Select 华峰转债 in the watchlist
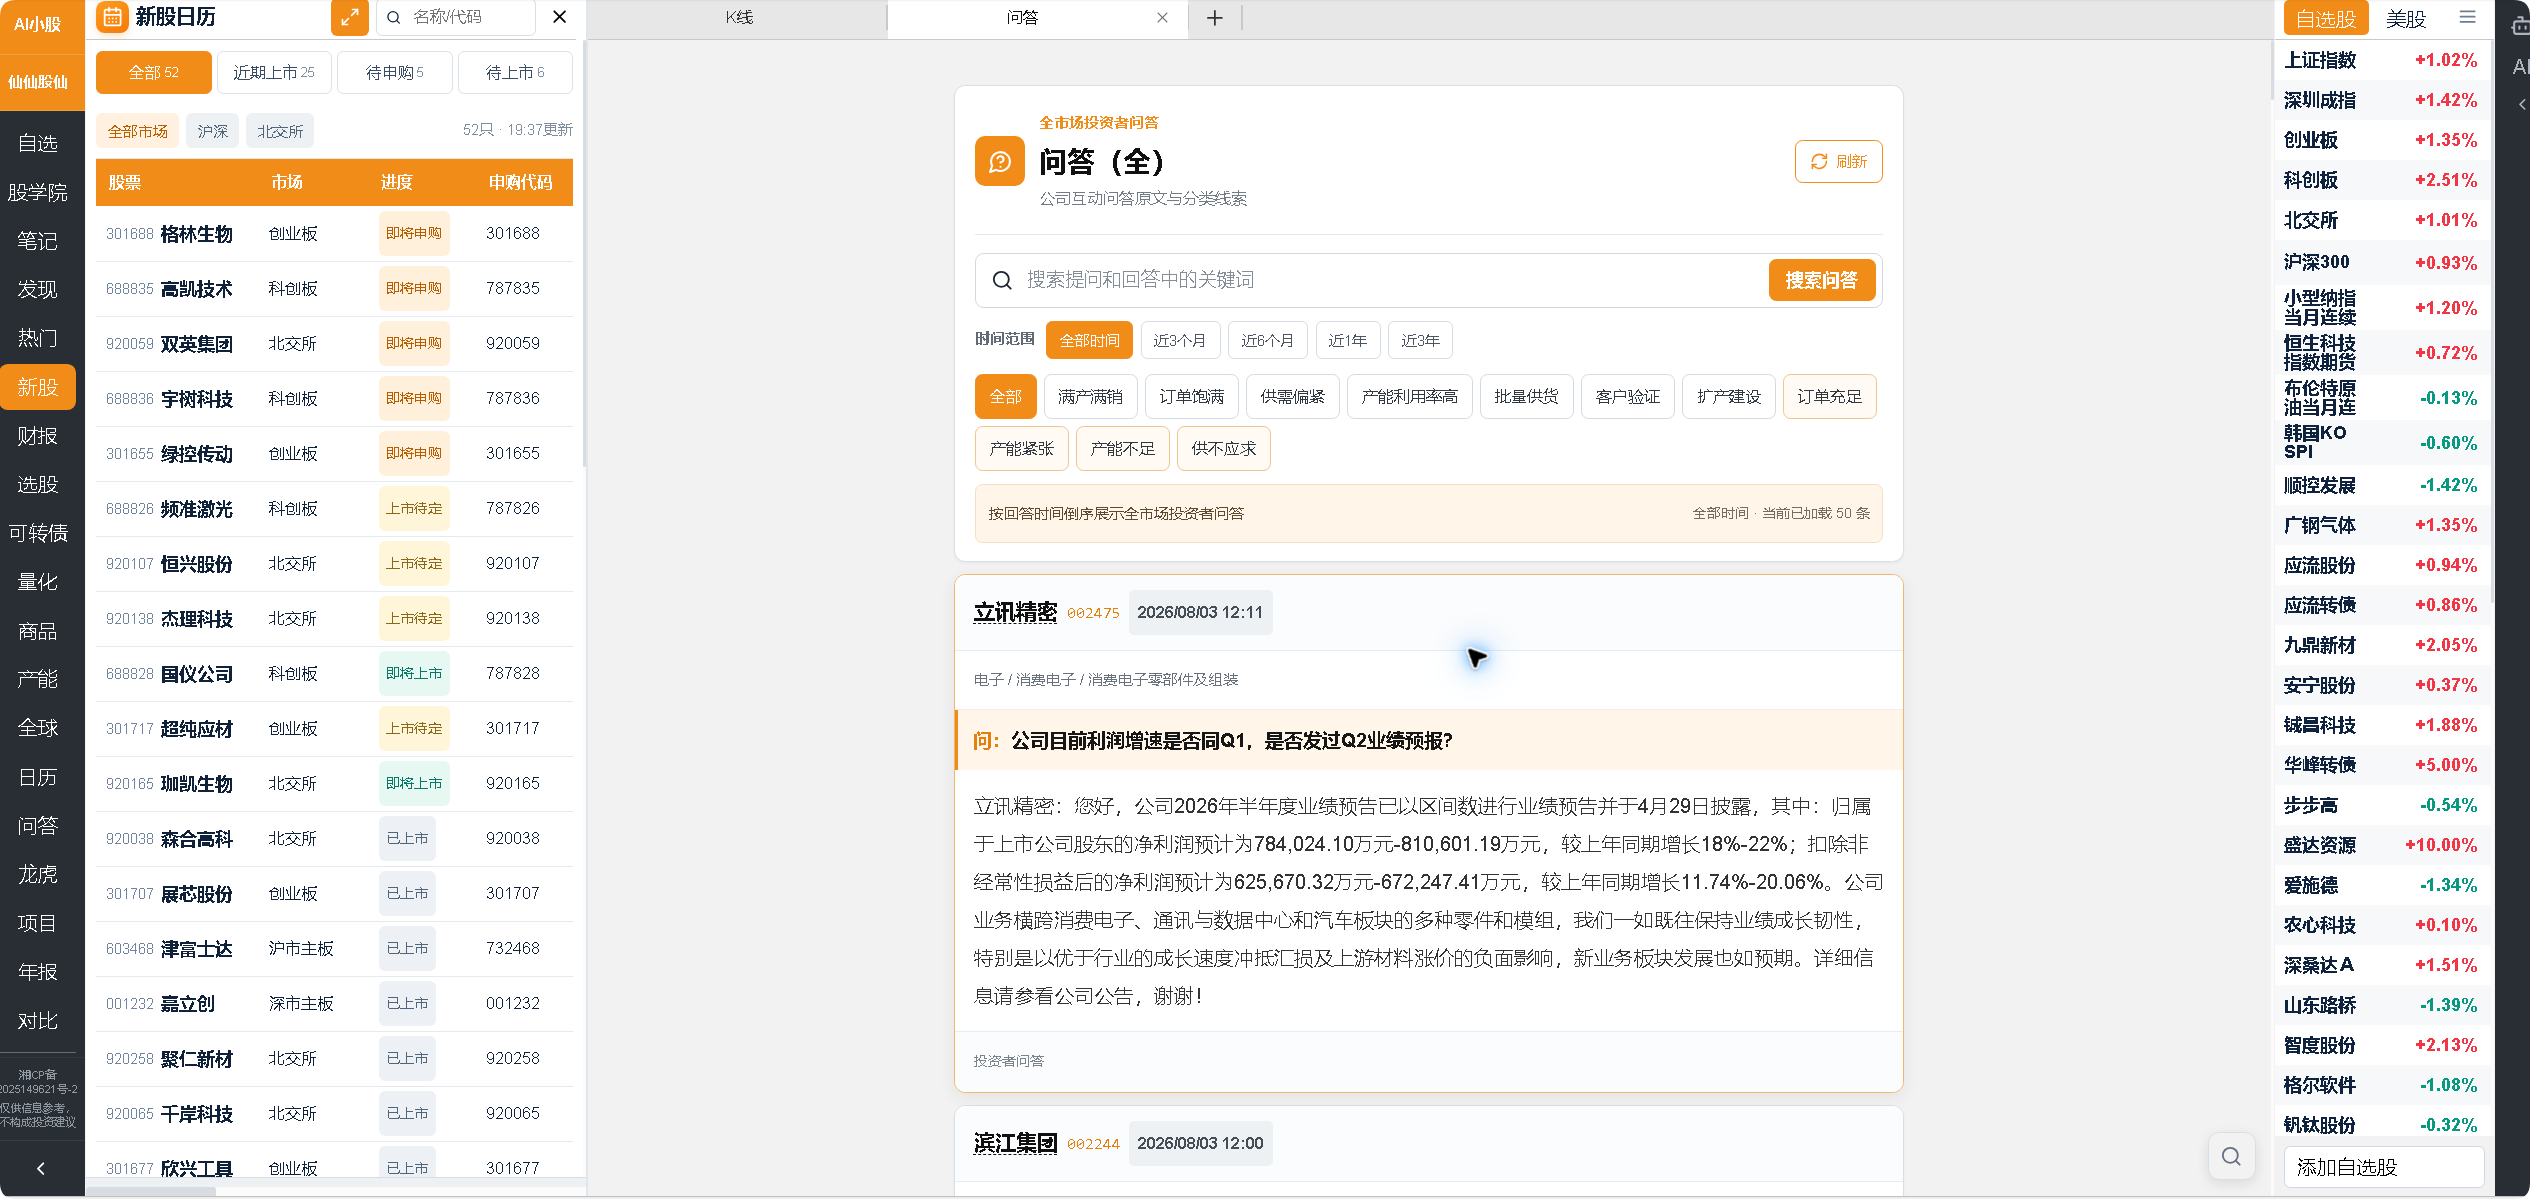 click(x=2381, y=765)
